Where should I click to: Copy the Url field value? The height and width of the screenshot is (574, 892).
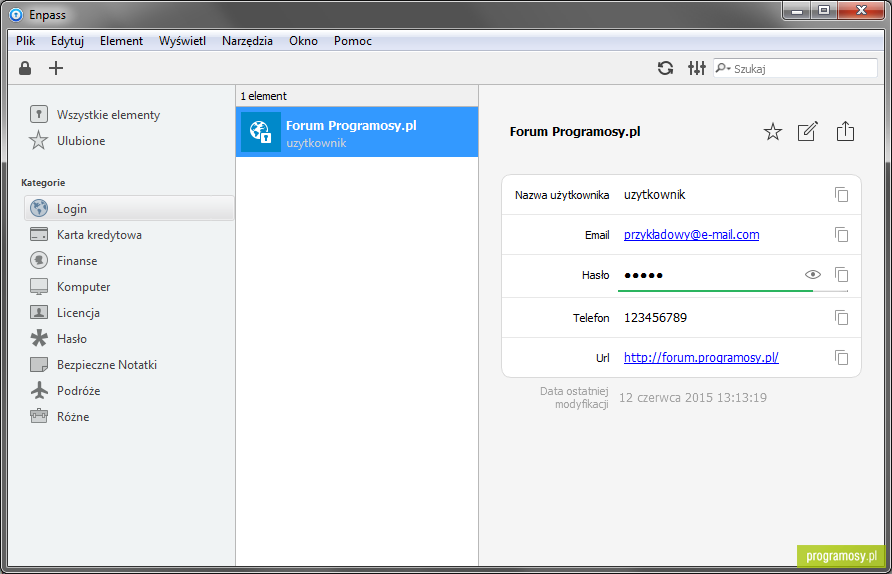841,357
